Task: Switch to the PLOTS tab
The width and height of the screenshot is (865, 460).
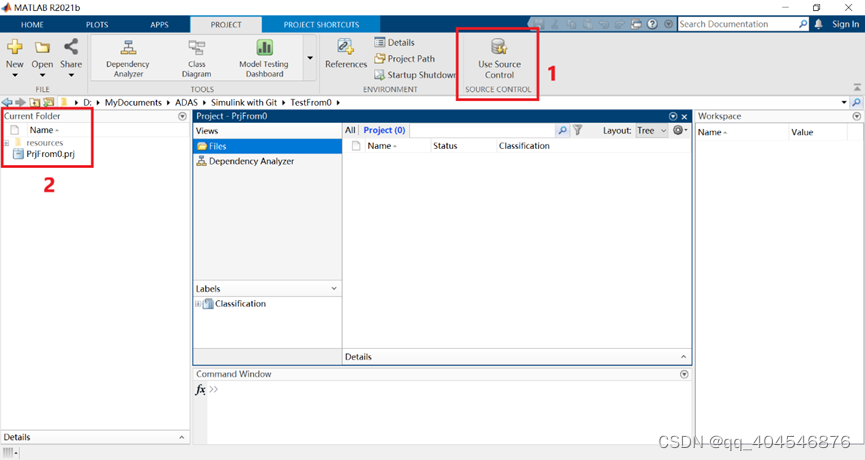Action: point(97,24)
